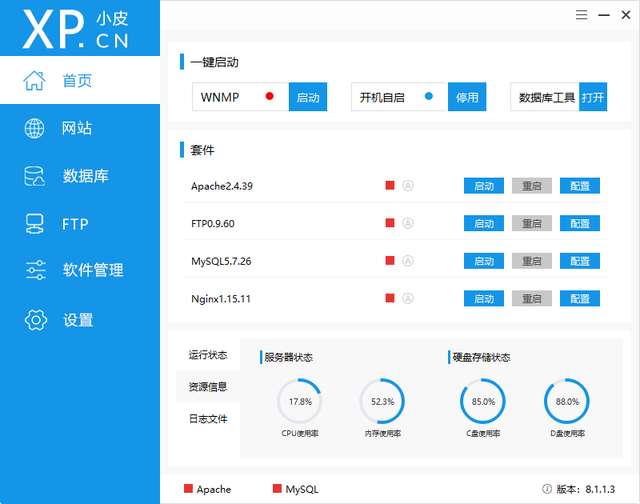
Task: Click the sliders icon for 软件管理
Action: (36, 270)
